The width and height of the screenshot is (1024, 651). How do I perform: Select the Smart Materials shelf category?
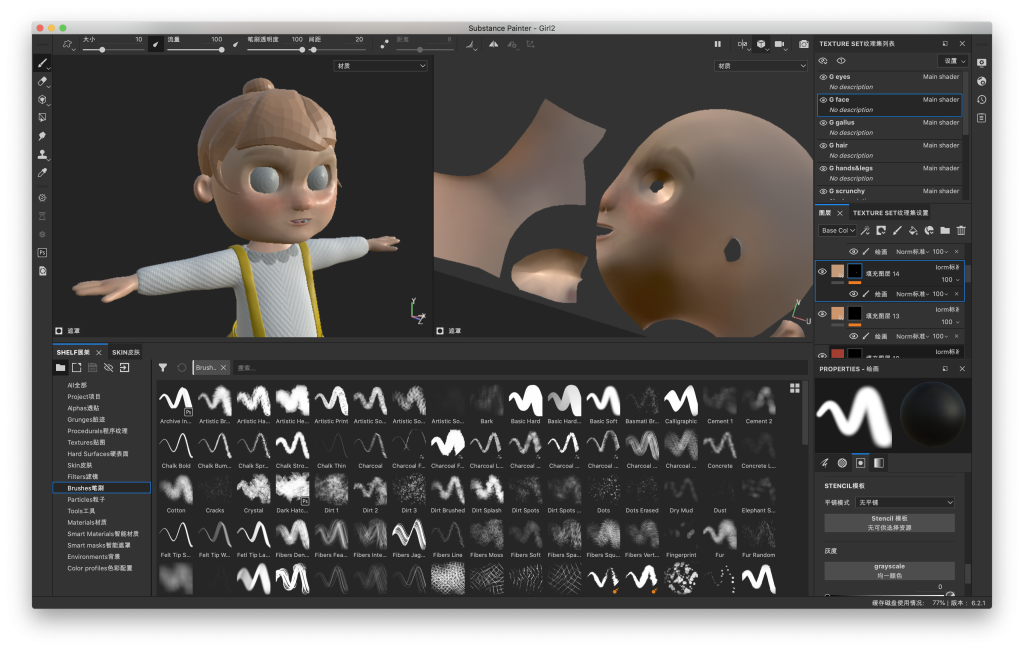[x=103, y=533]
